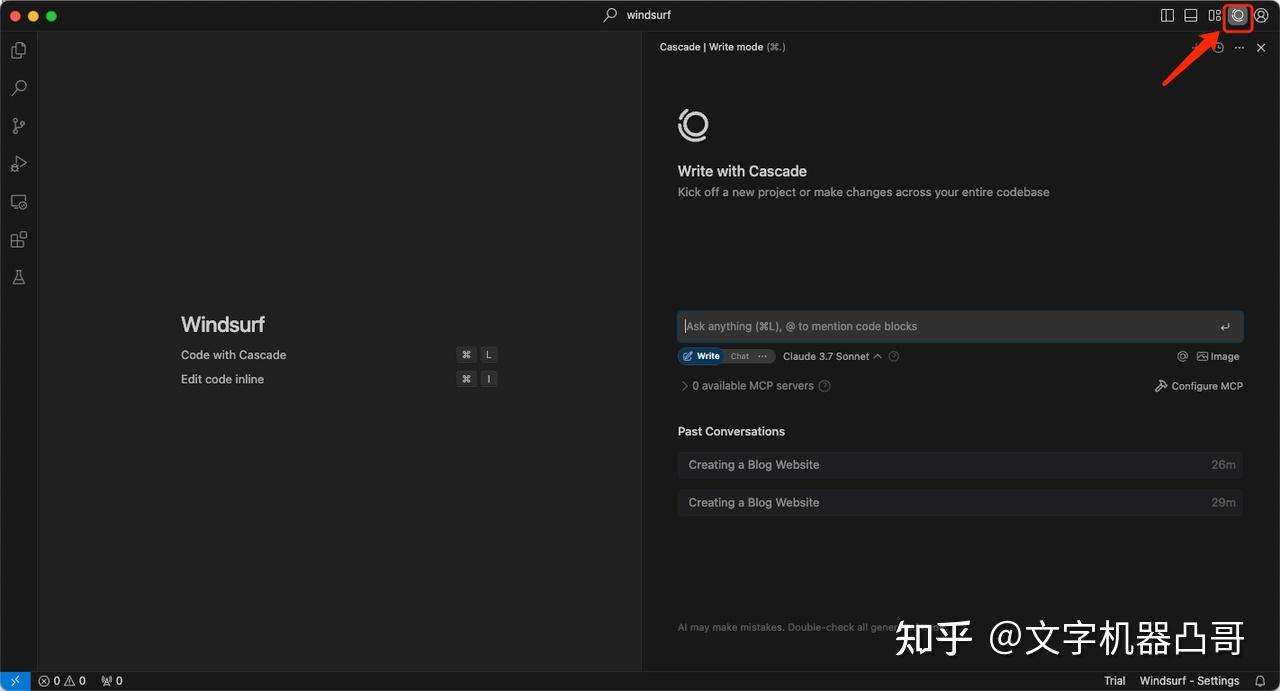Viewport: 1280px width, 691px height.
Task: Click the Past Conversations heading
Action: pos(731,432)
